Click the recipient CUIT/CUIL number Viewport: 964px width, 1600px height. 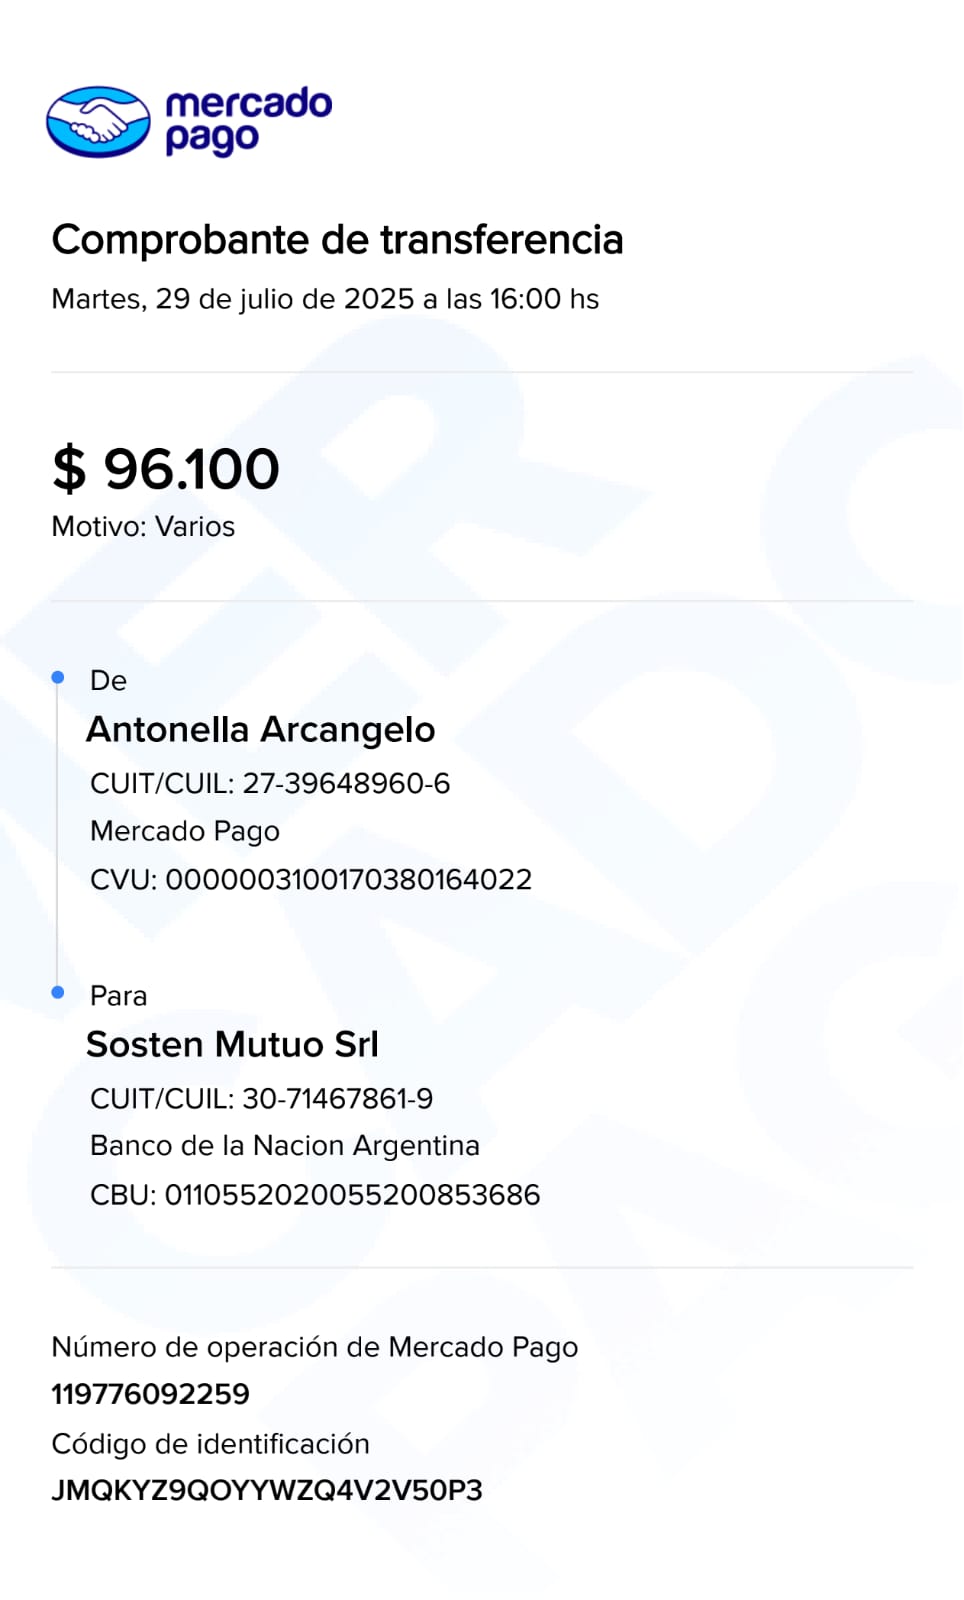337,1099
